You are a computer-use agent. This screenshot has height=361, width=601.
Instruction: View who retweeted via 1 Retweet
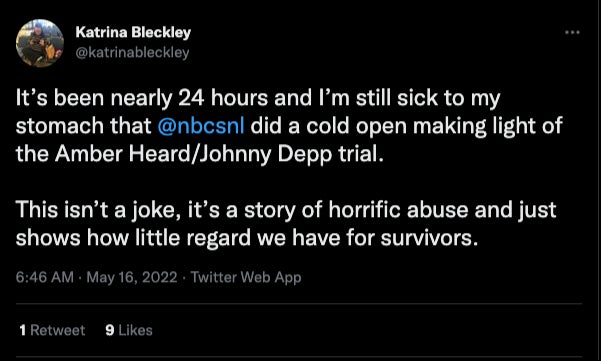pyautogui.click(x=52, y=330)
